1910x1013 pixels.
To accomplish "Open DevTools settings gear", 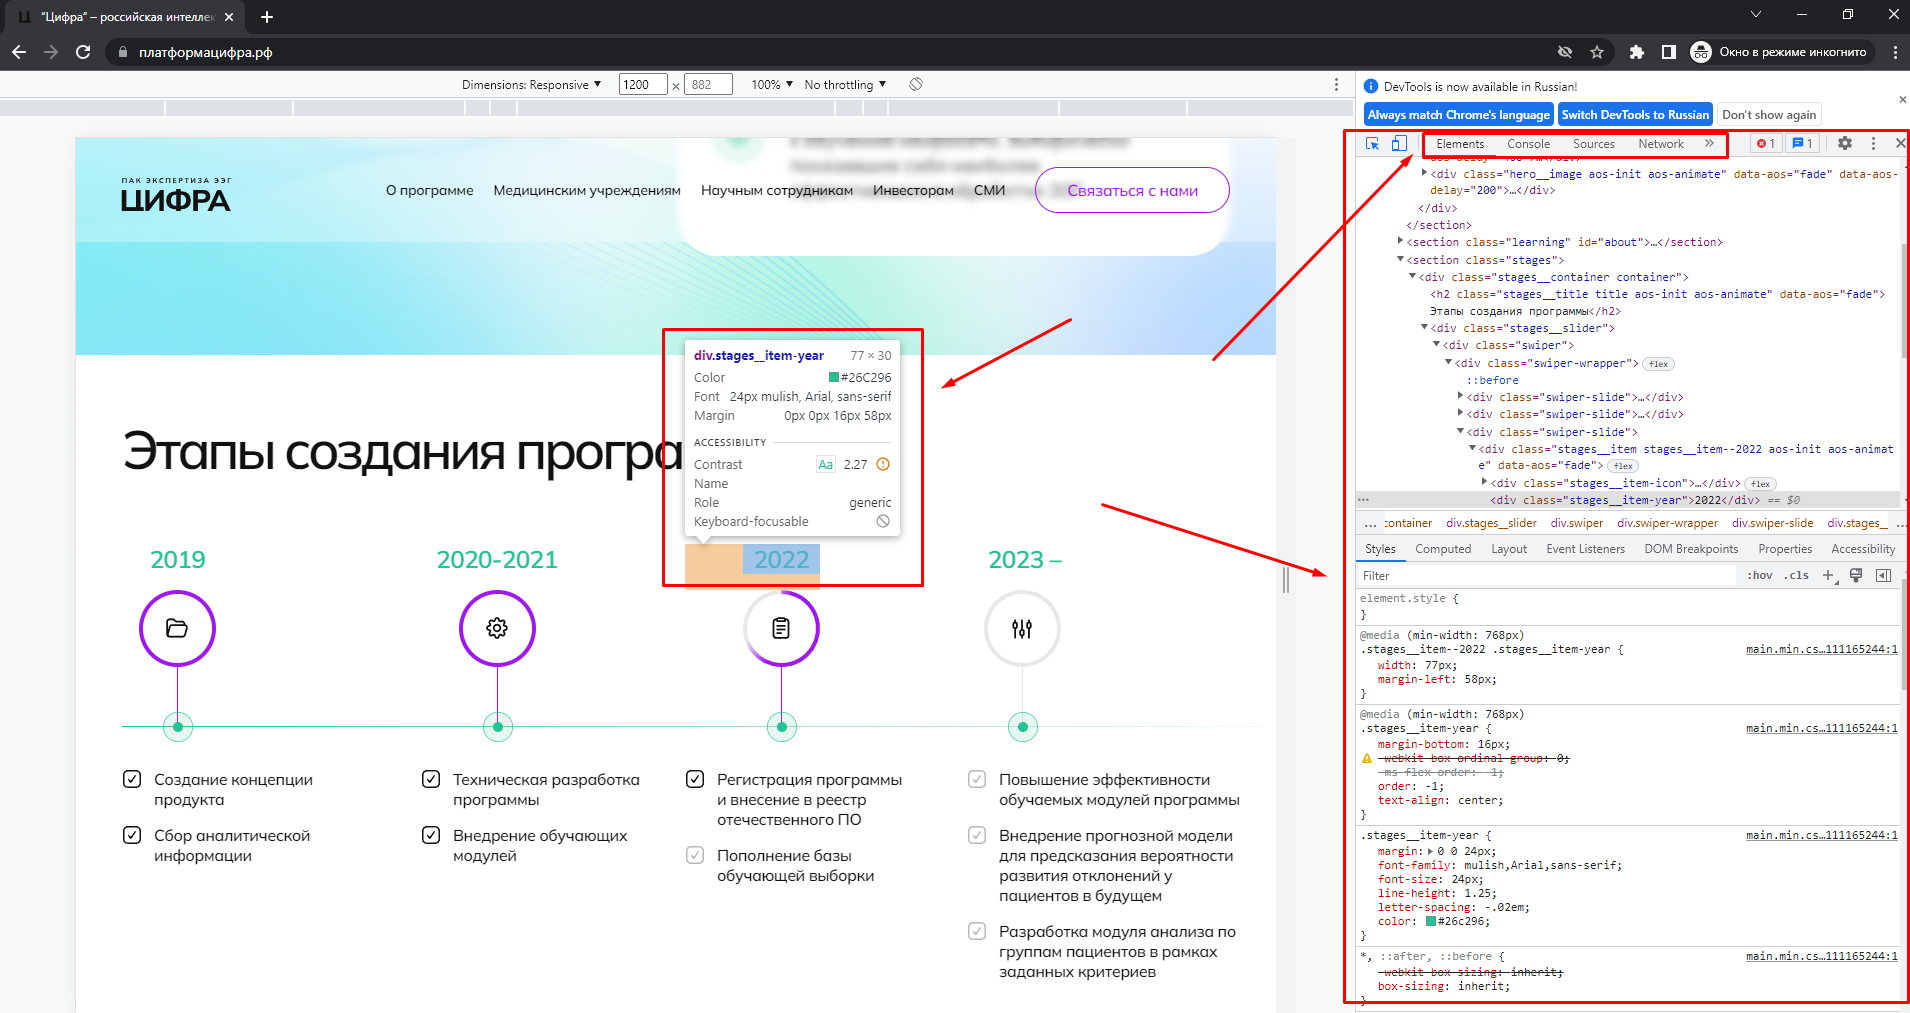I will (x=1845, y=144).
